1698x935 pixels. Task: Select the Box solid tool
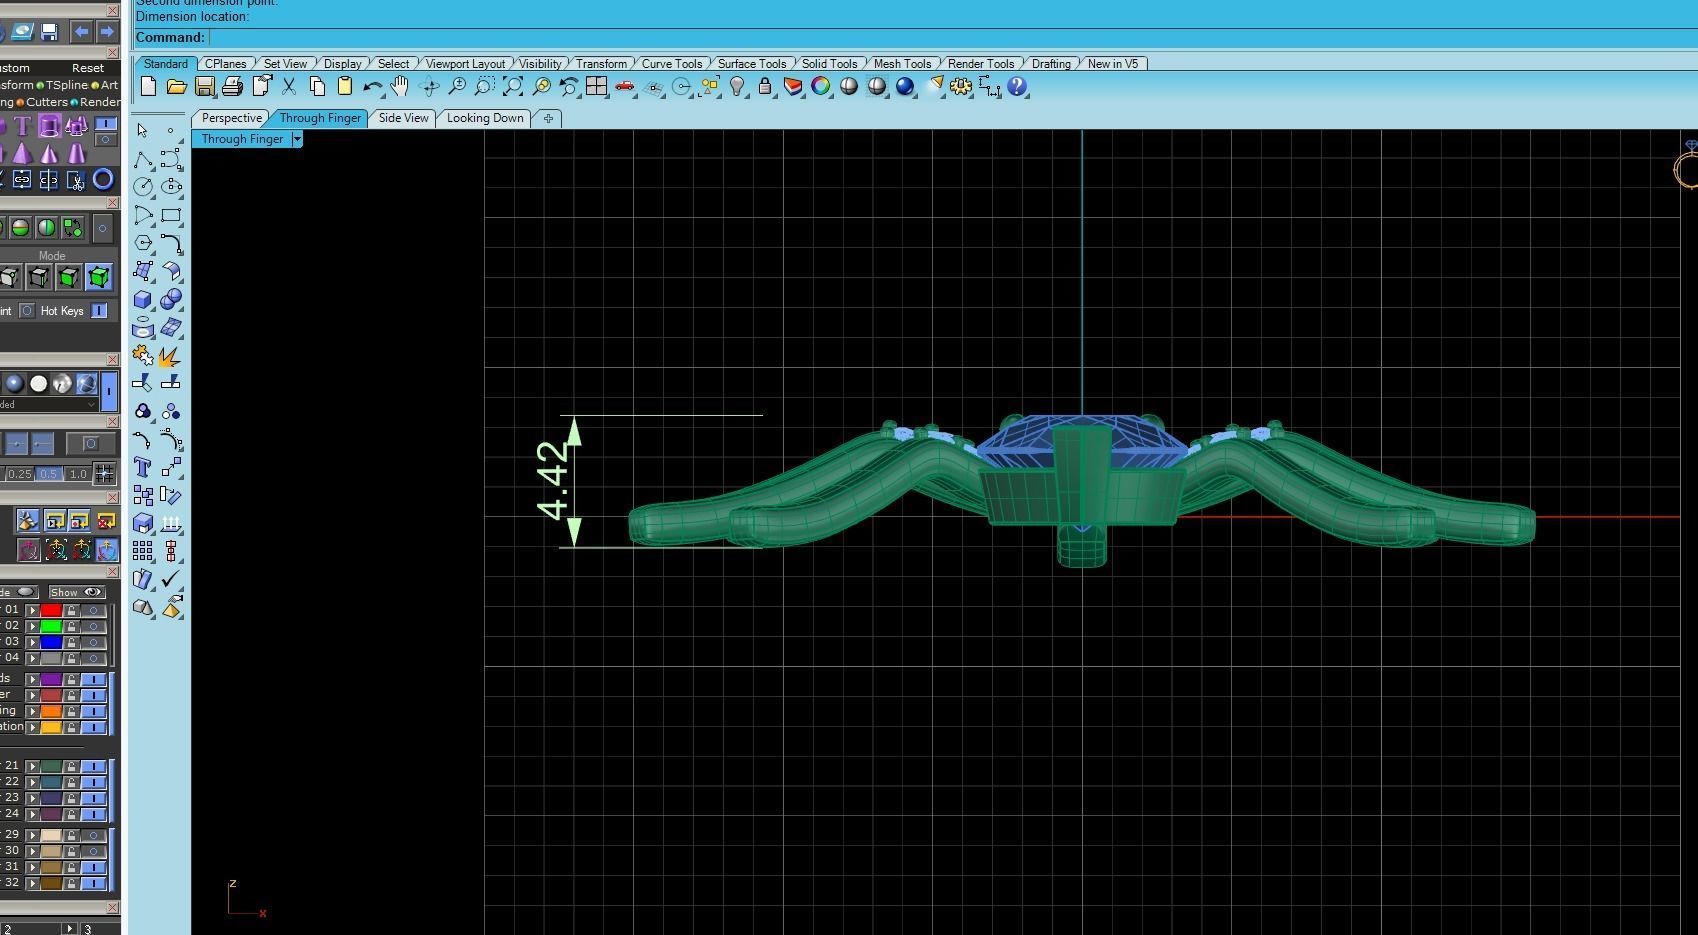(143, 299)
